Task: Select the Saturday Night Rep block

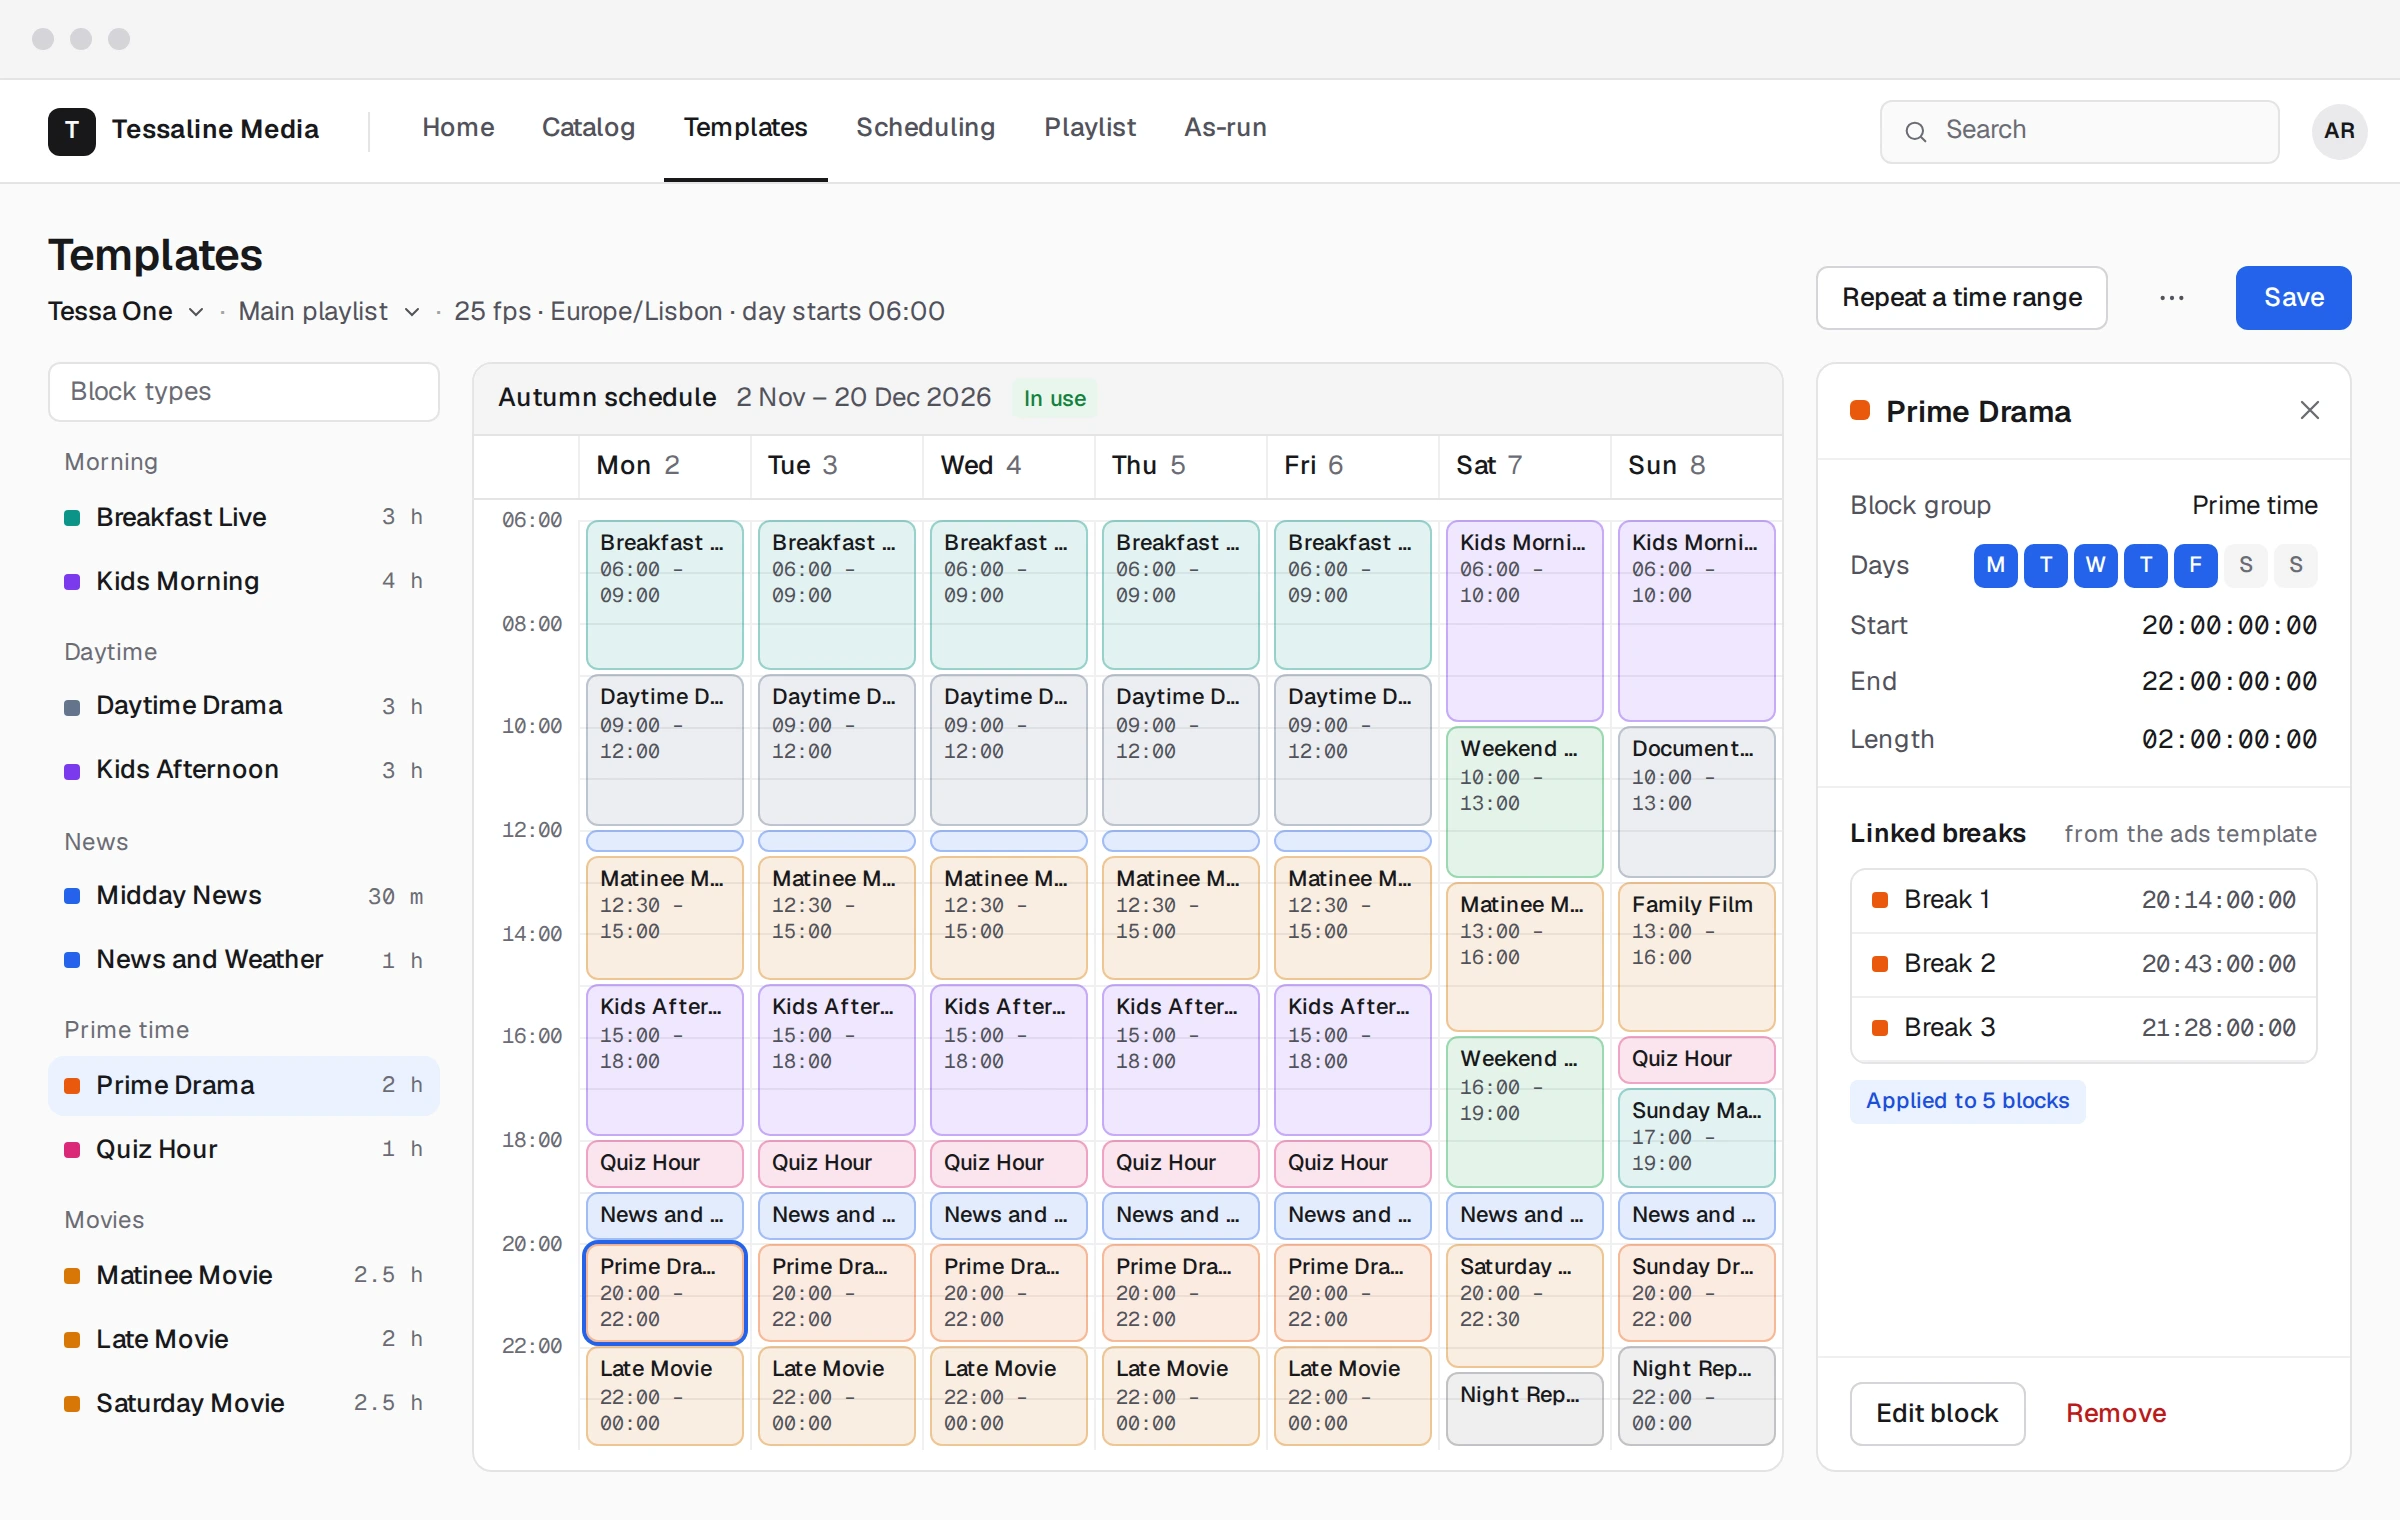Action: (x=1524, y=1408)
